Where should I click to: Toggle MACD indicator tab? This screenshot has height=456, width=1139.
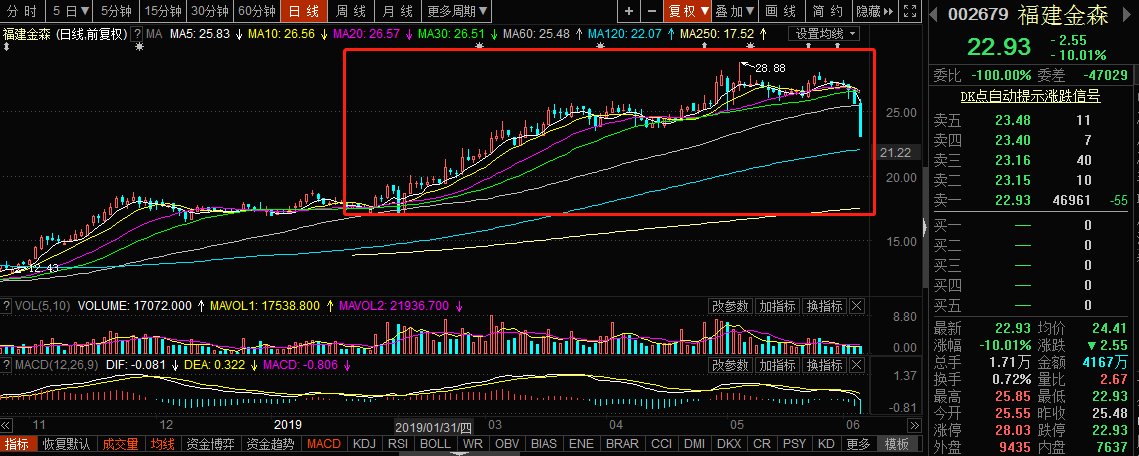323,444
